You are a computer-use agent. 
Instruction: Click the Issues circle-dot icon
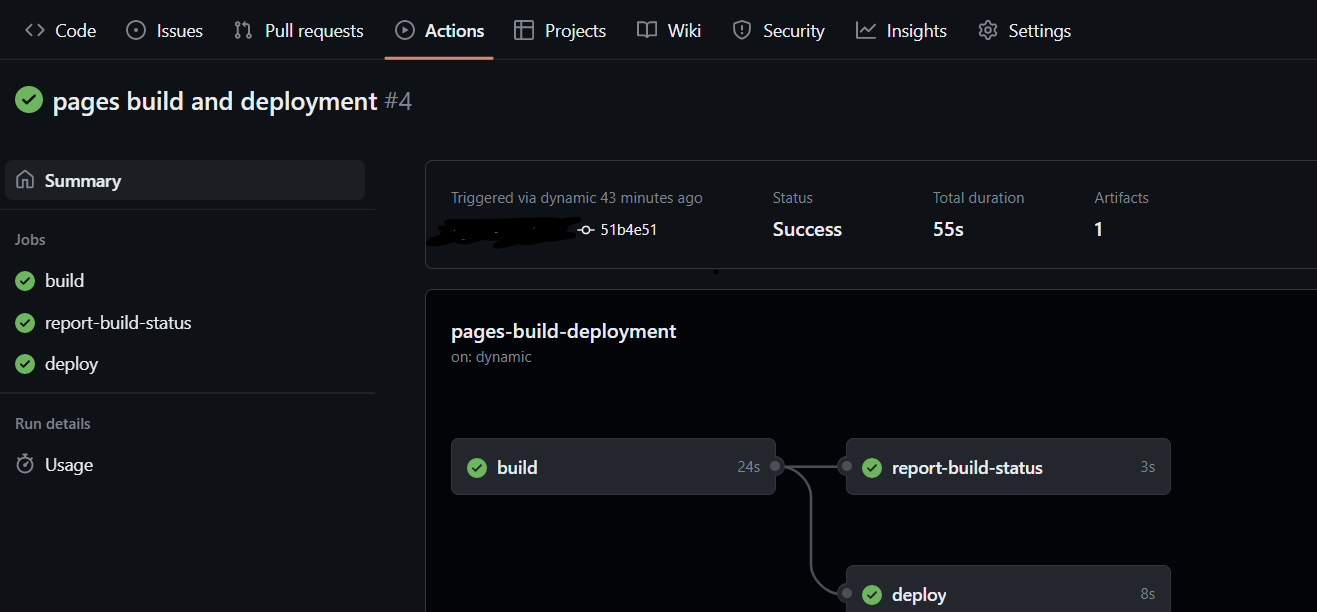(x=136, y=30)
